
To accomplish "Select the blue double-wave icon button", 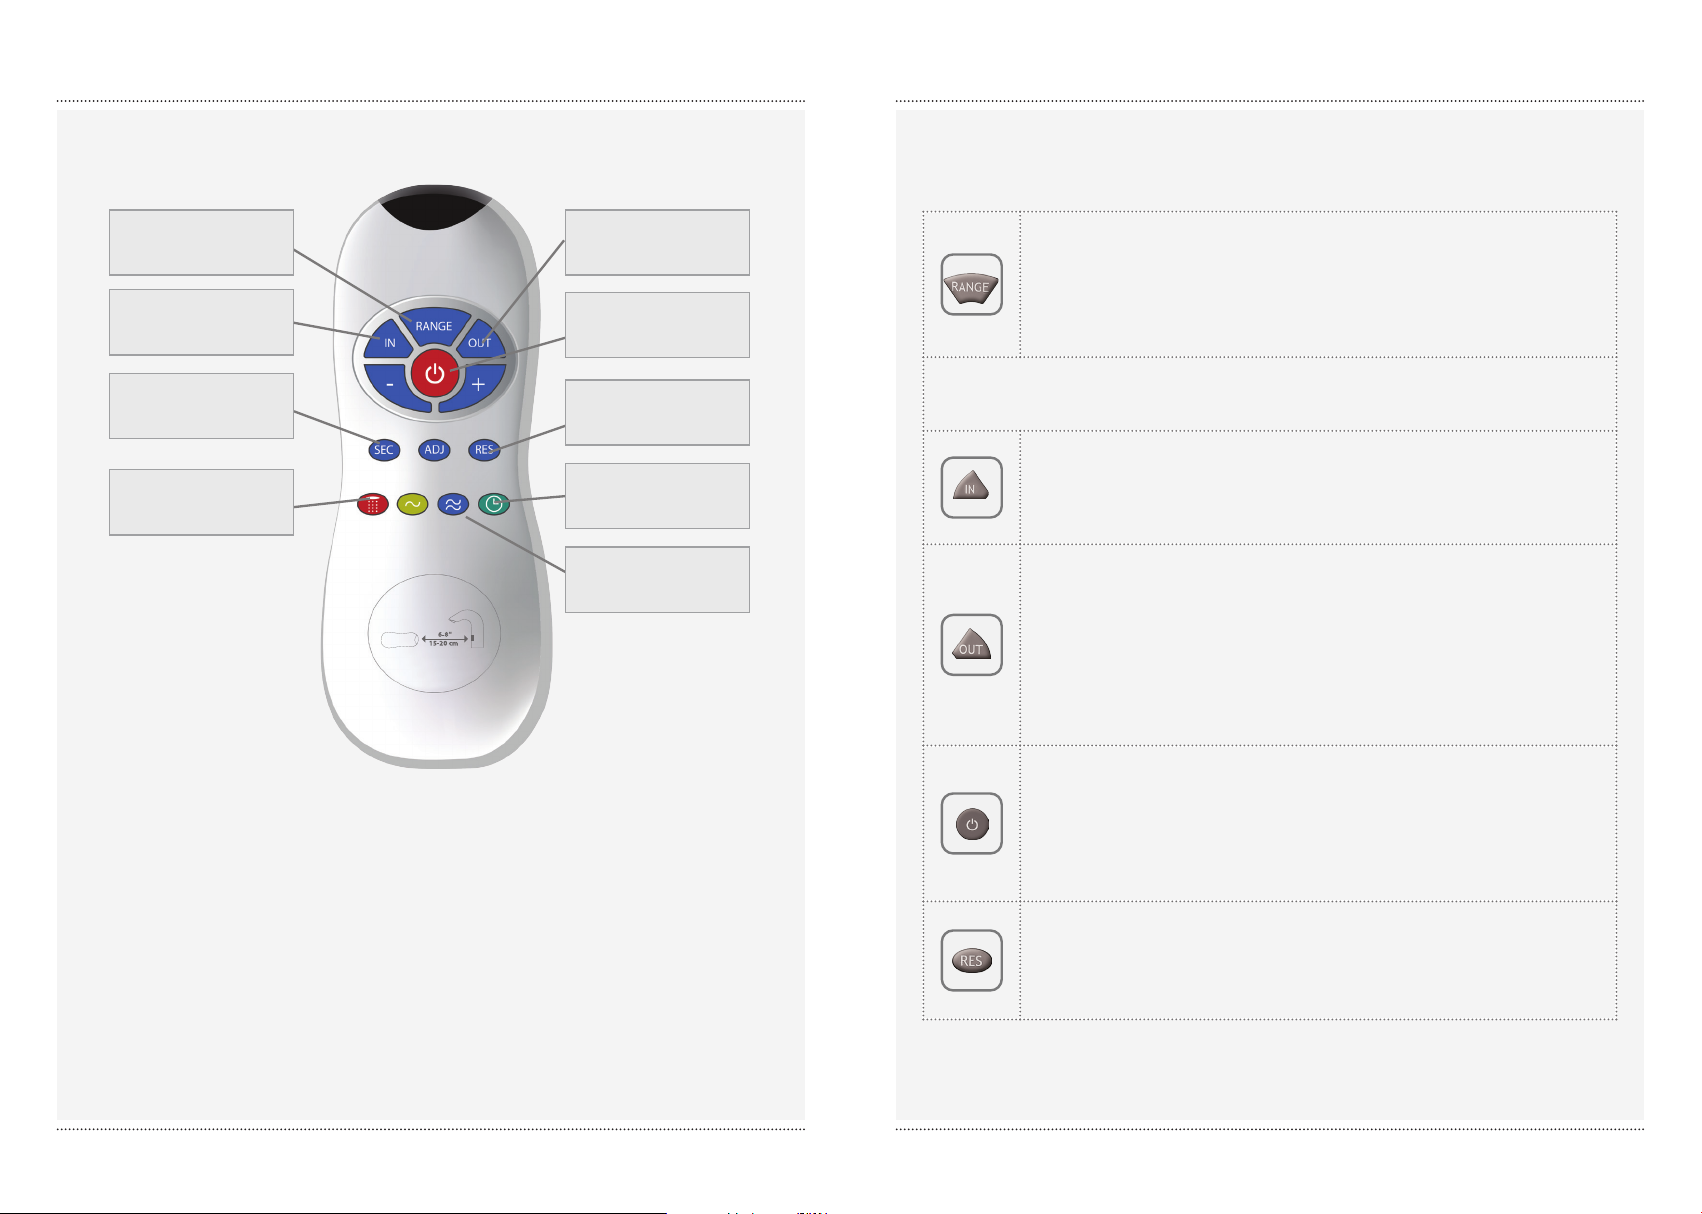I will 453,505.
